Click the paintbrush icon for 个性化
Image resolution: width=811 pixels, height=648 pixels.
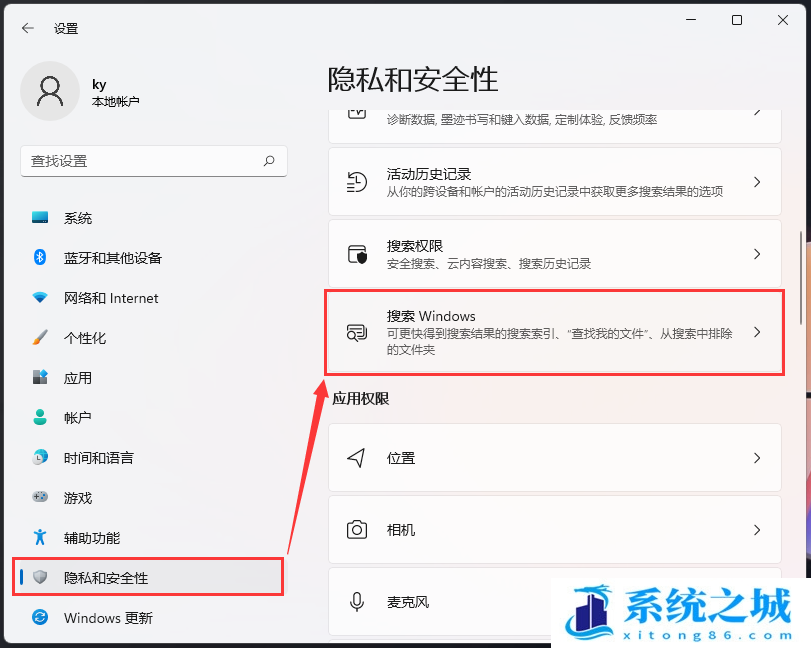40,337
